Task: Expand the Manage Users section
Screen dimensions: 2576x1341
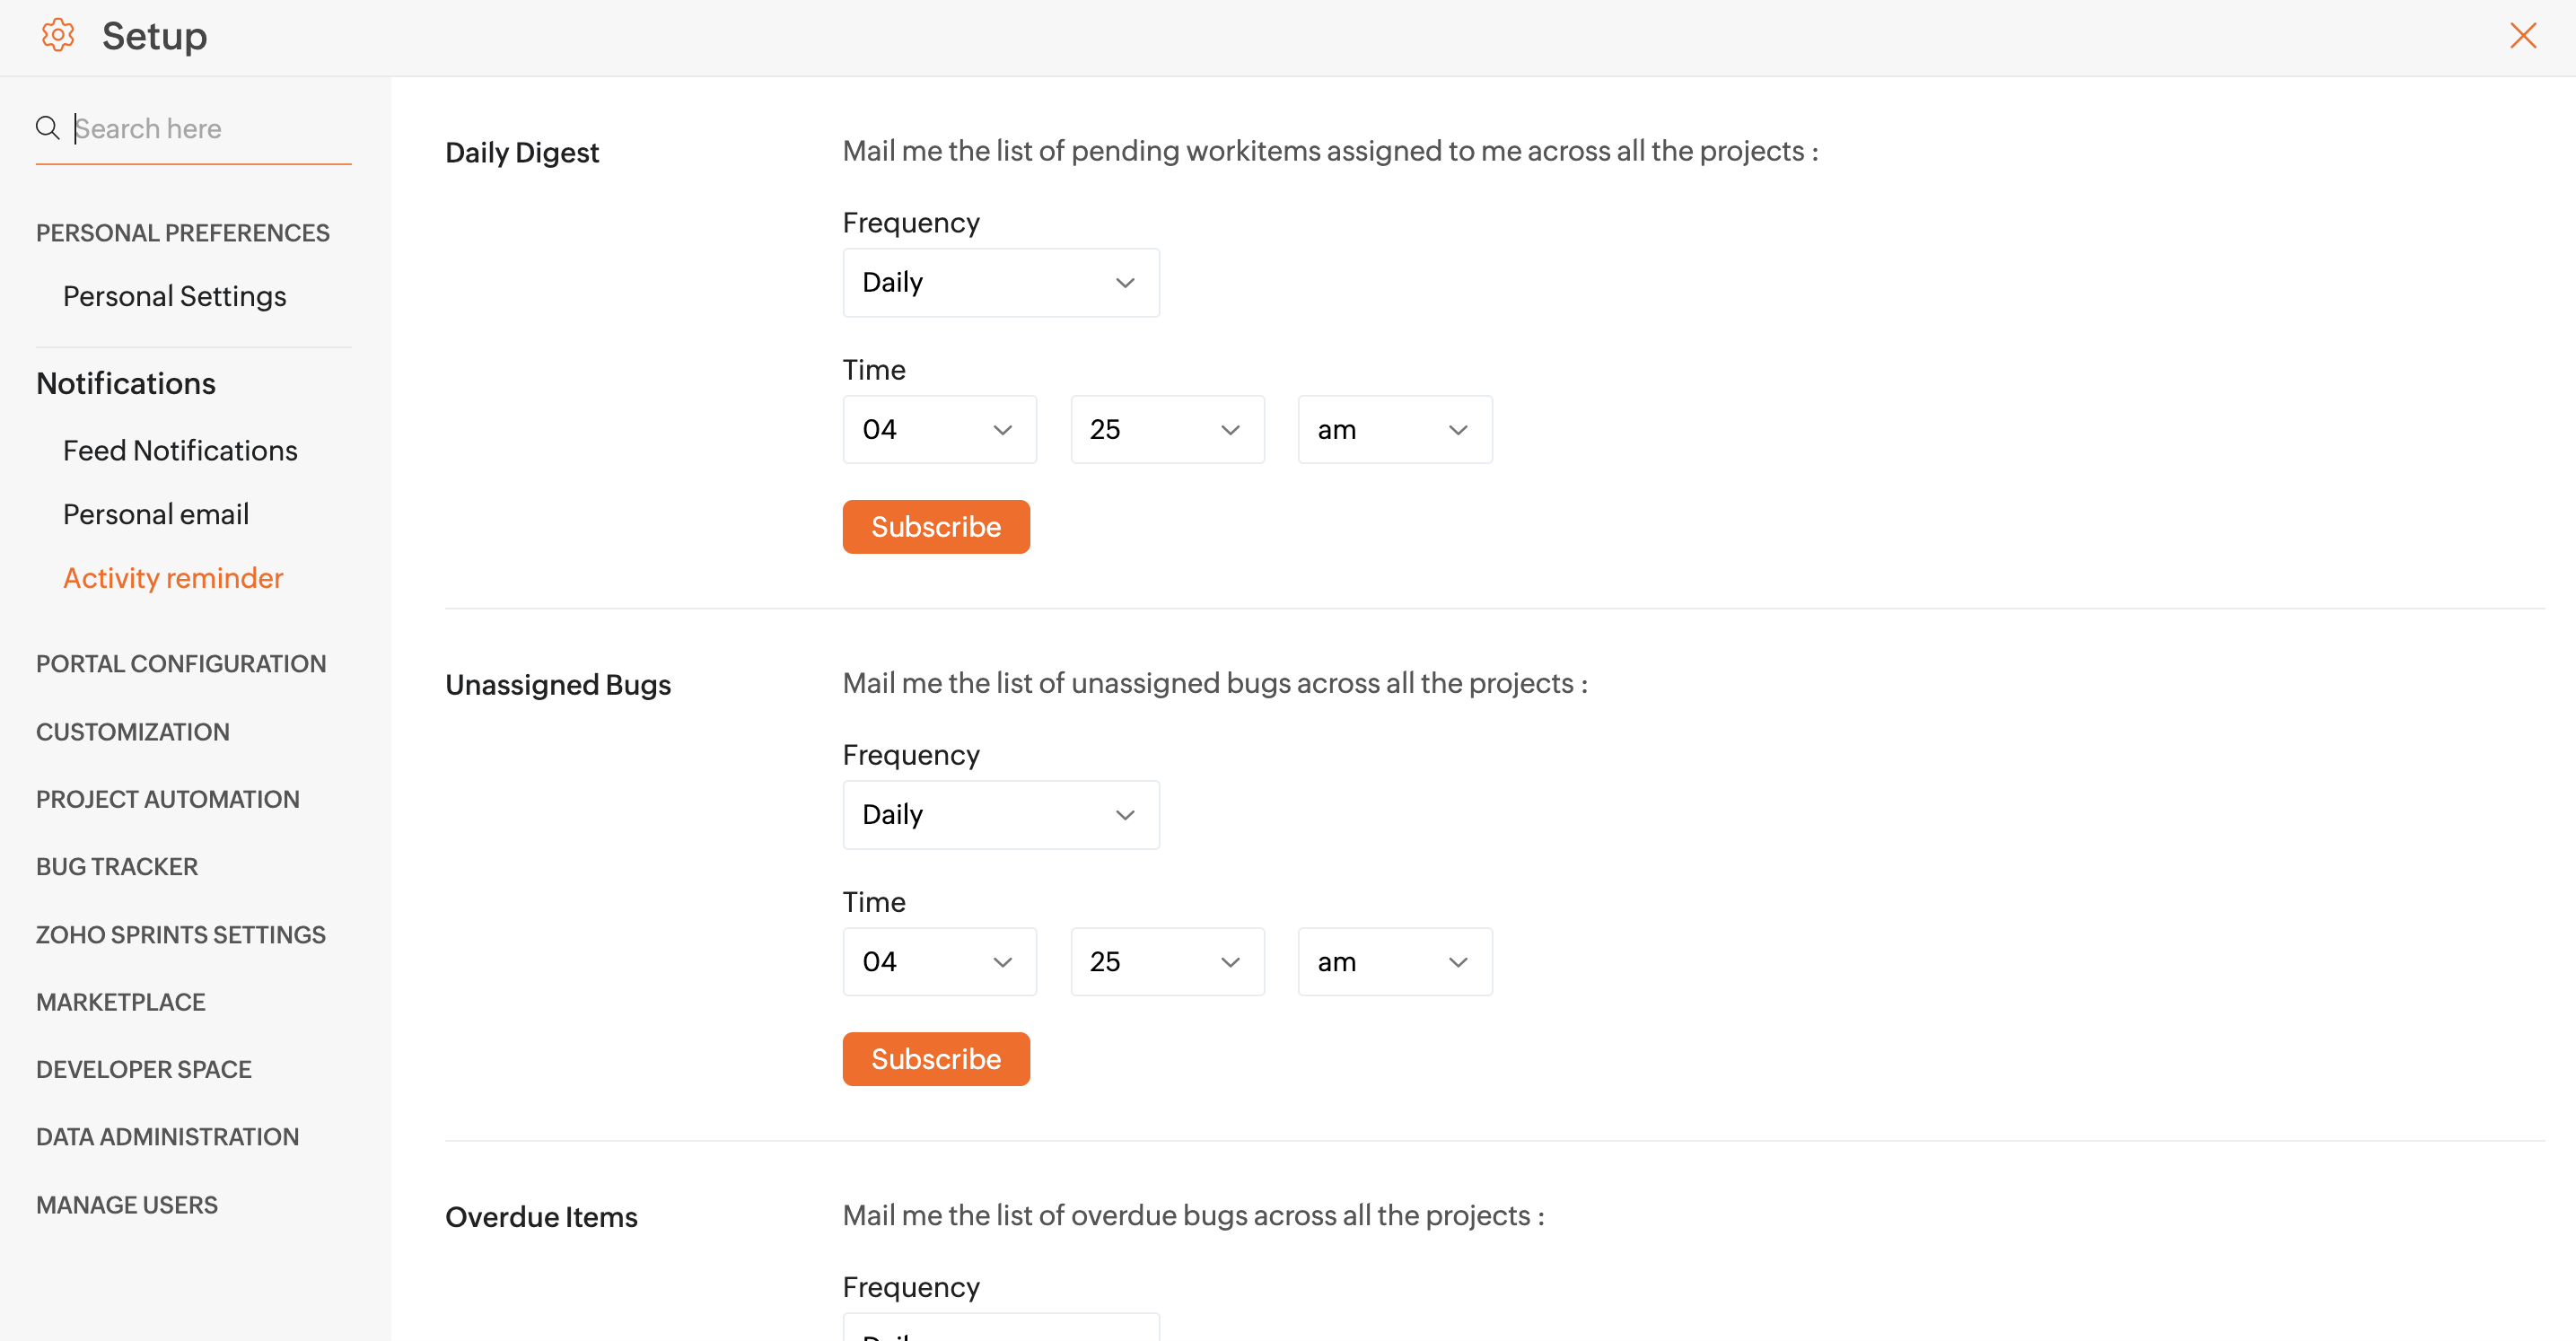Action: point(127,1205)
